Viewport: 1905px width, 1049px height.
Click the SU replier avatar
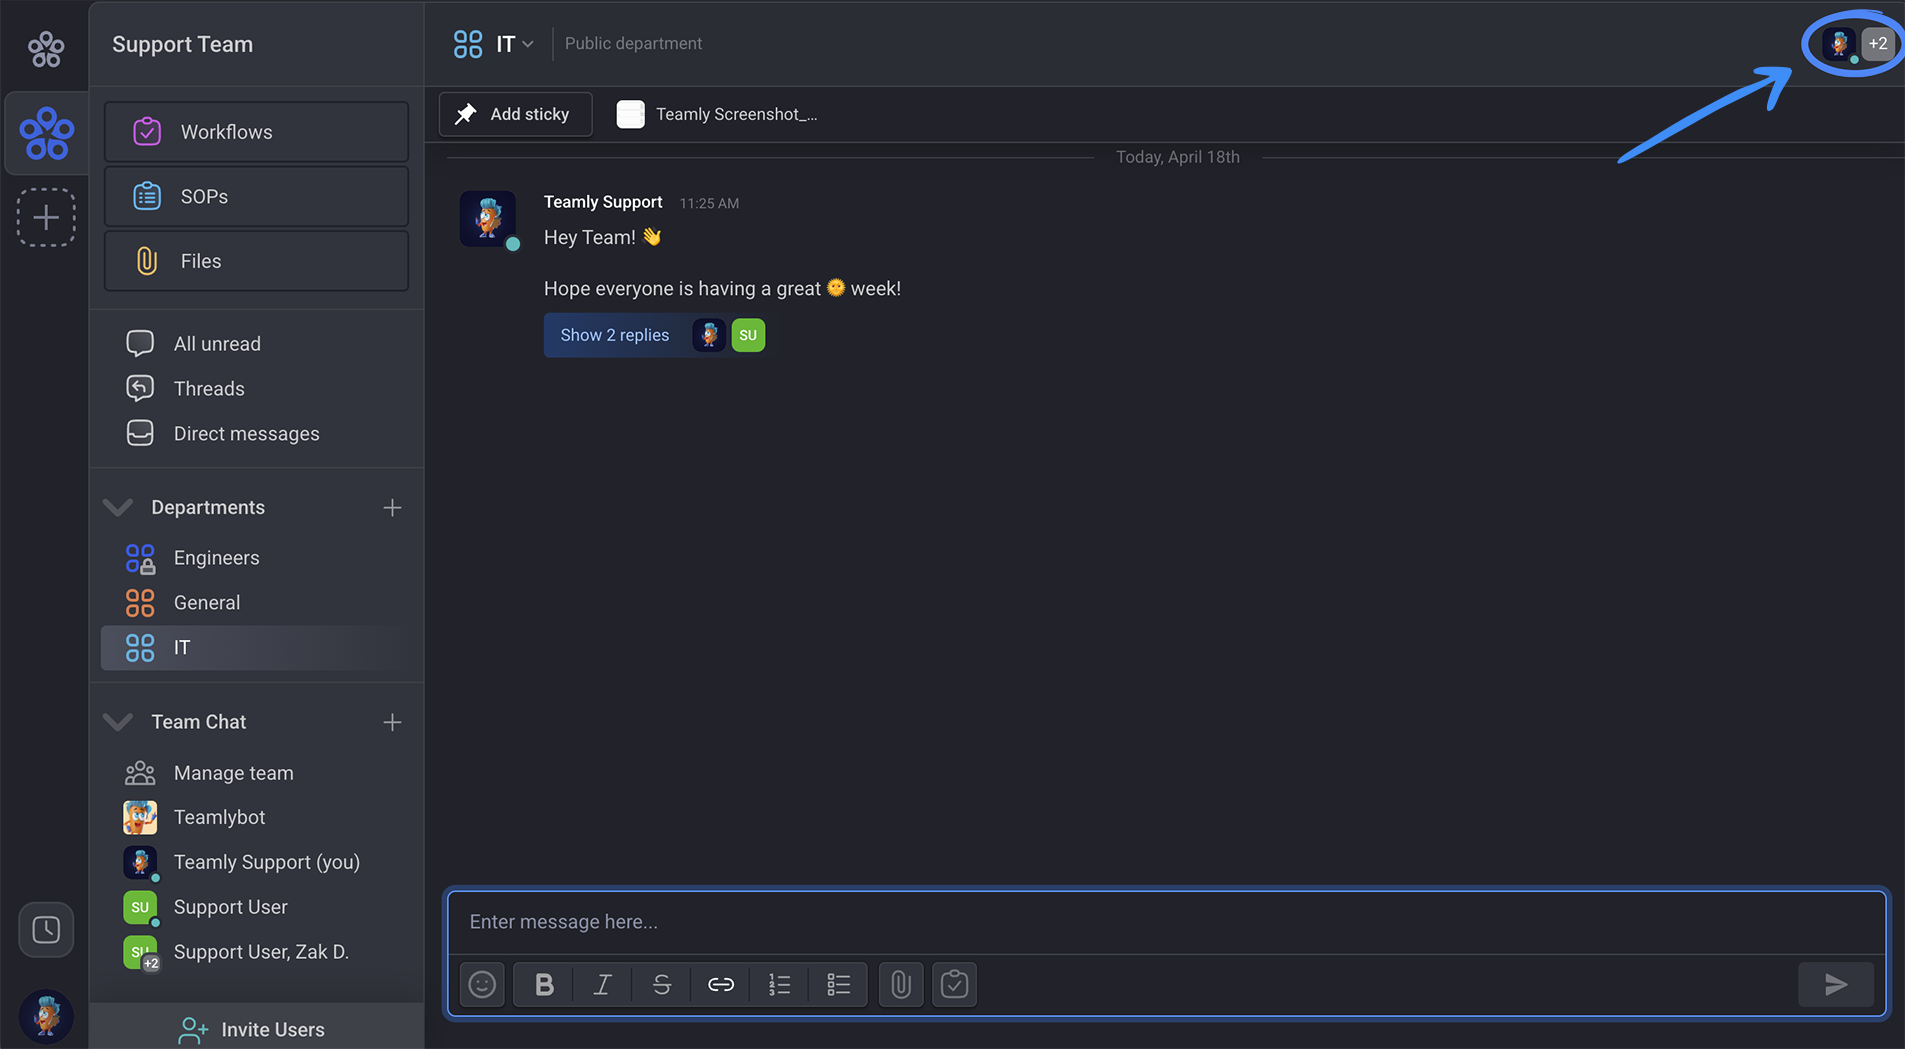pyautogui.click(x=748, y=335)
